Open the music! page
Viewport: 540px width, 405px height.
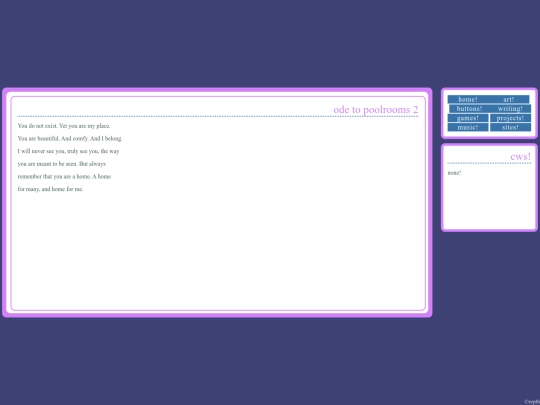point(468,127)
